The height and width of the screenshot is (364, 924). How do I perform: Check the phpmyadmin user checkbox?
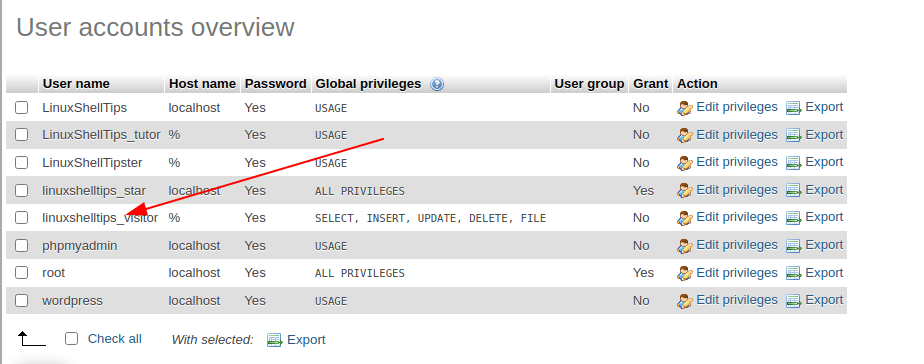coord(22,246)
